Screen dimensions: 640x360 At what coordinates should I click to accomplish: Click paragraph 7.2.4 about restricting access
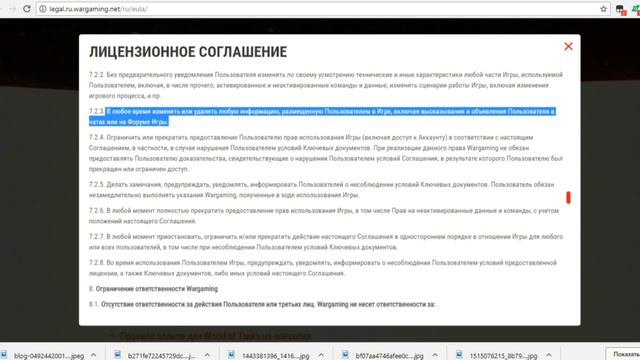click(326, 153)
